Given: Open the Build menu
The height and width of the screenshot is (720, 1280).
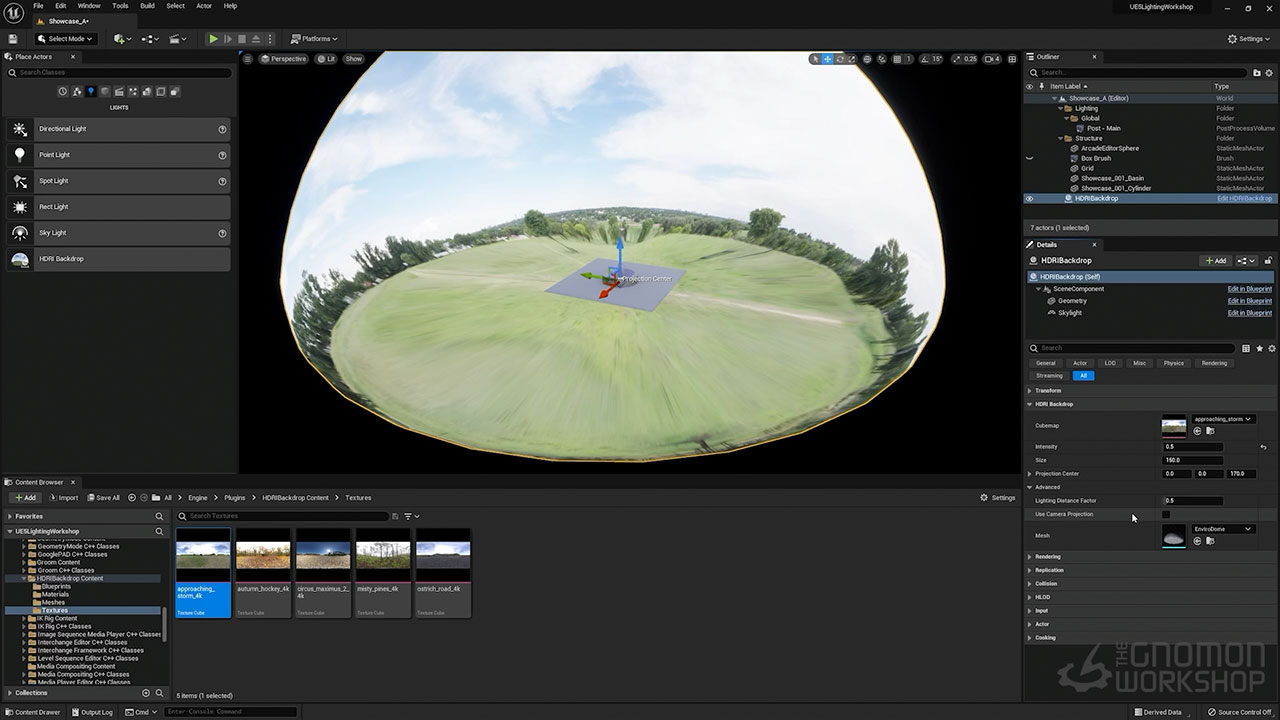Looking at the screenshot, I should pos(147,6).
